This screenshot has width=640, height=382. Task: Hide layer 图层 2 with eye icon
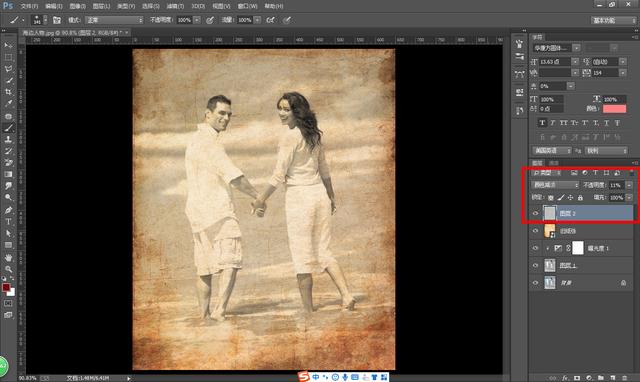[536, 213]
